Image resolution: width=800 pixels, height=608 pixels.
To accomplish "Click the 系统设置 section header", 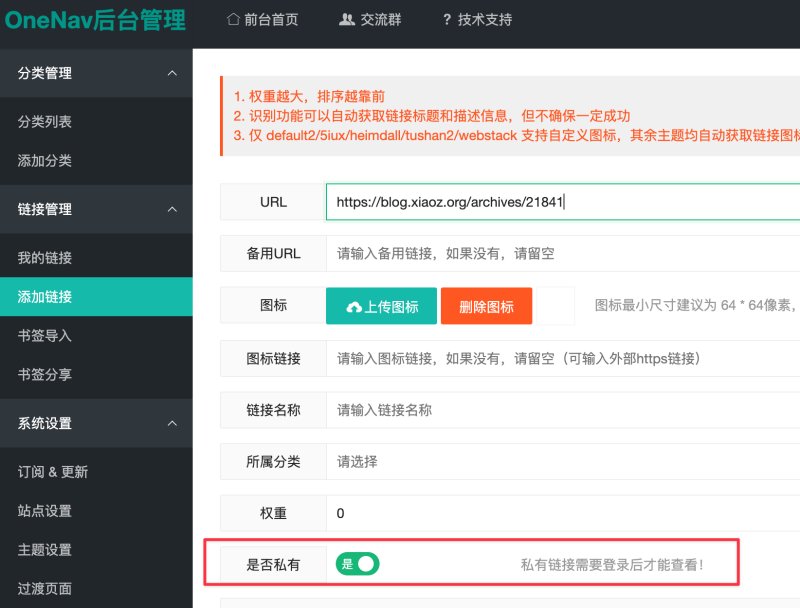I will pos(96,423).
